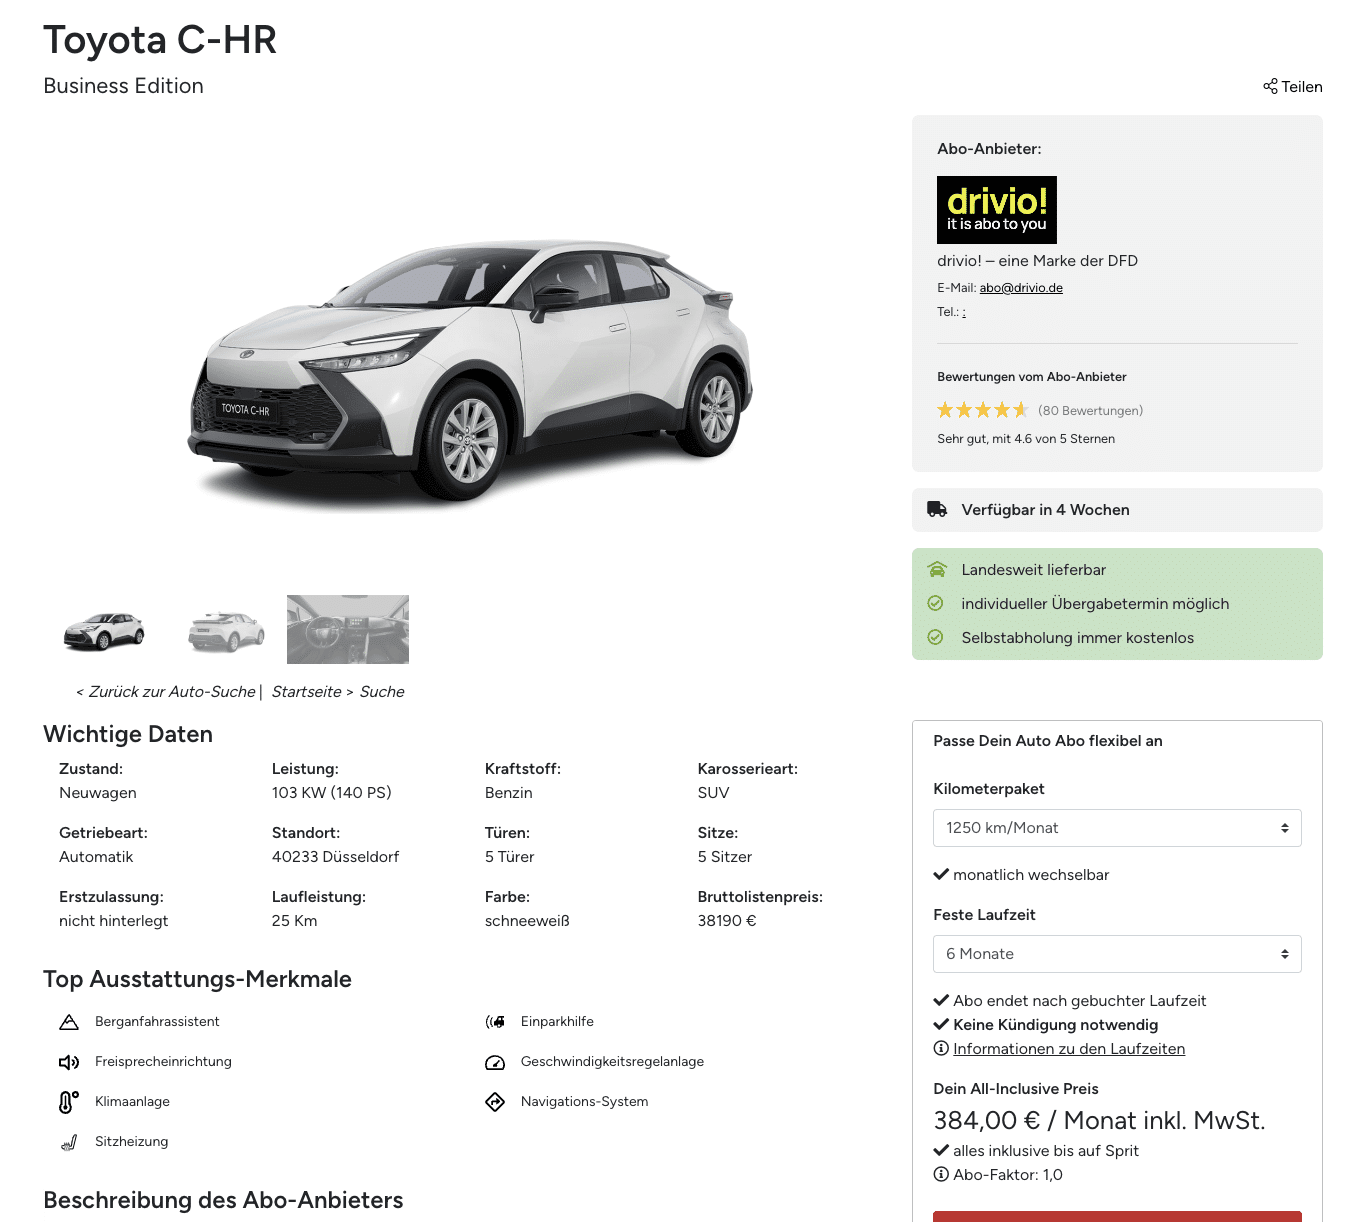Click the Teilen share icon

pyautogui.click(x=1270, y=86)
